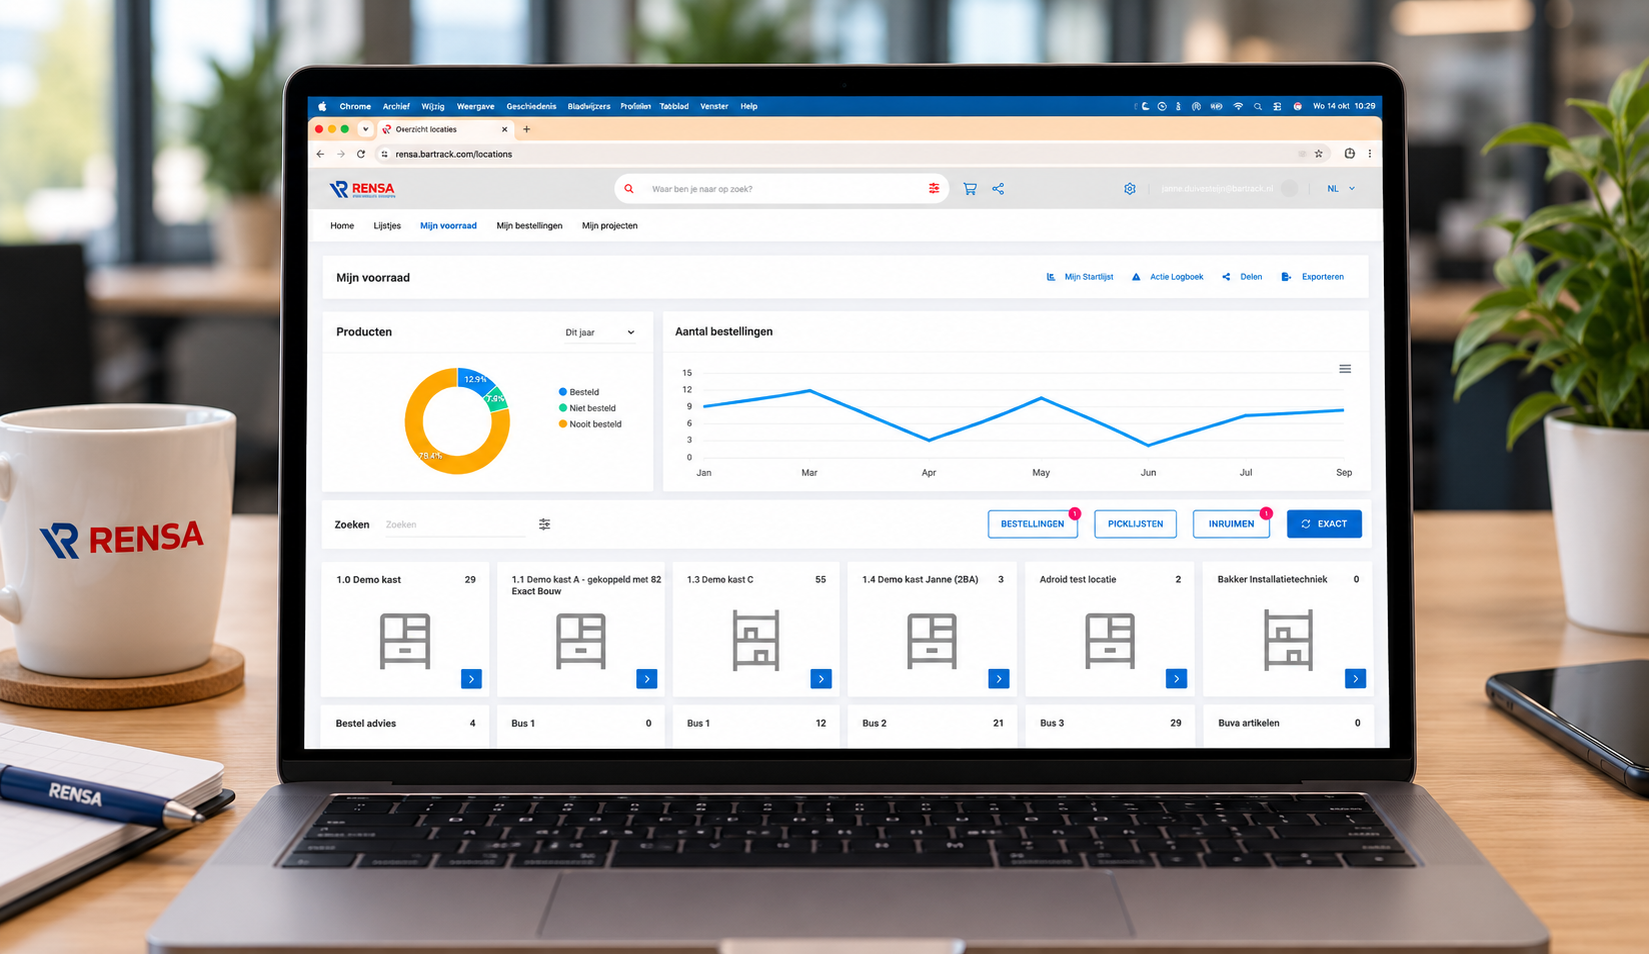
Task: Click the PICKLIJSTEN button
Action: pos(1135,524)
